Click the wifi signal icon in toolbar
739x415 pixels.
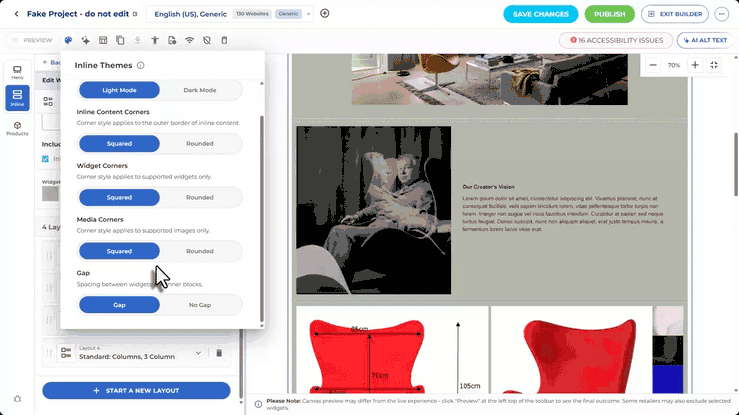coord(189,41)
